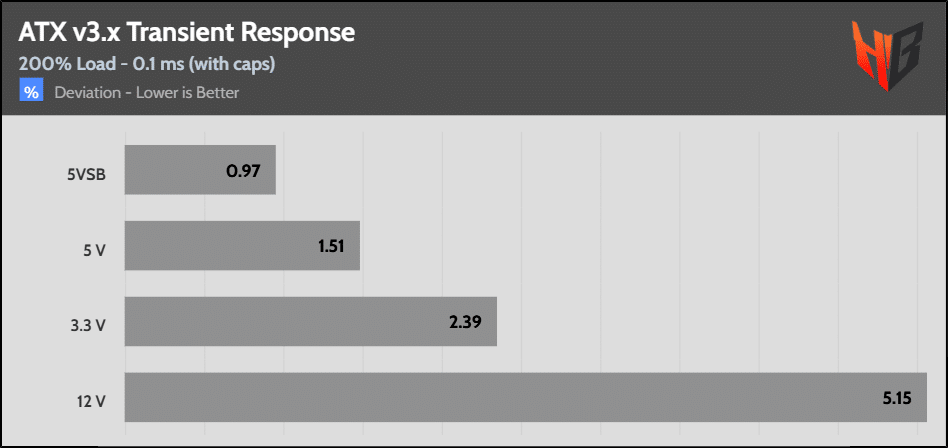The image size is (948, 448).
Task: Click the 0.97 value label
Action: [243, 170]
